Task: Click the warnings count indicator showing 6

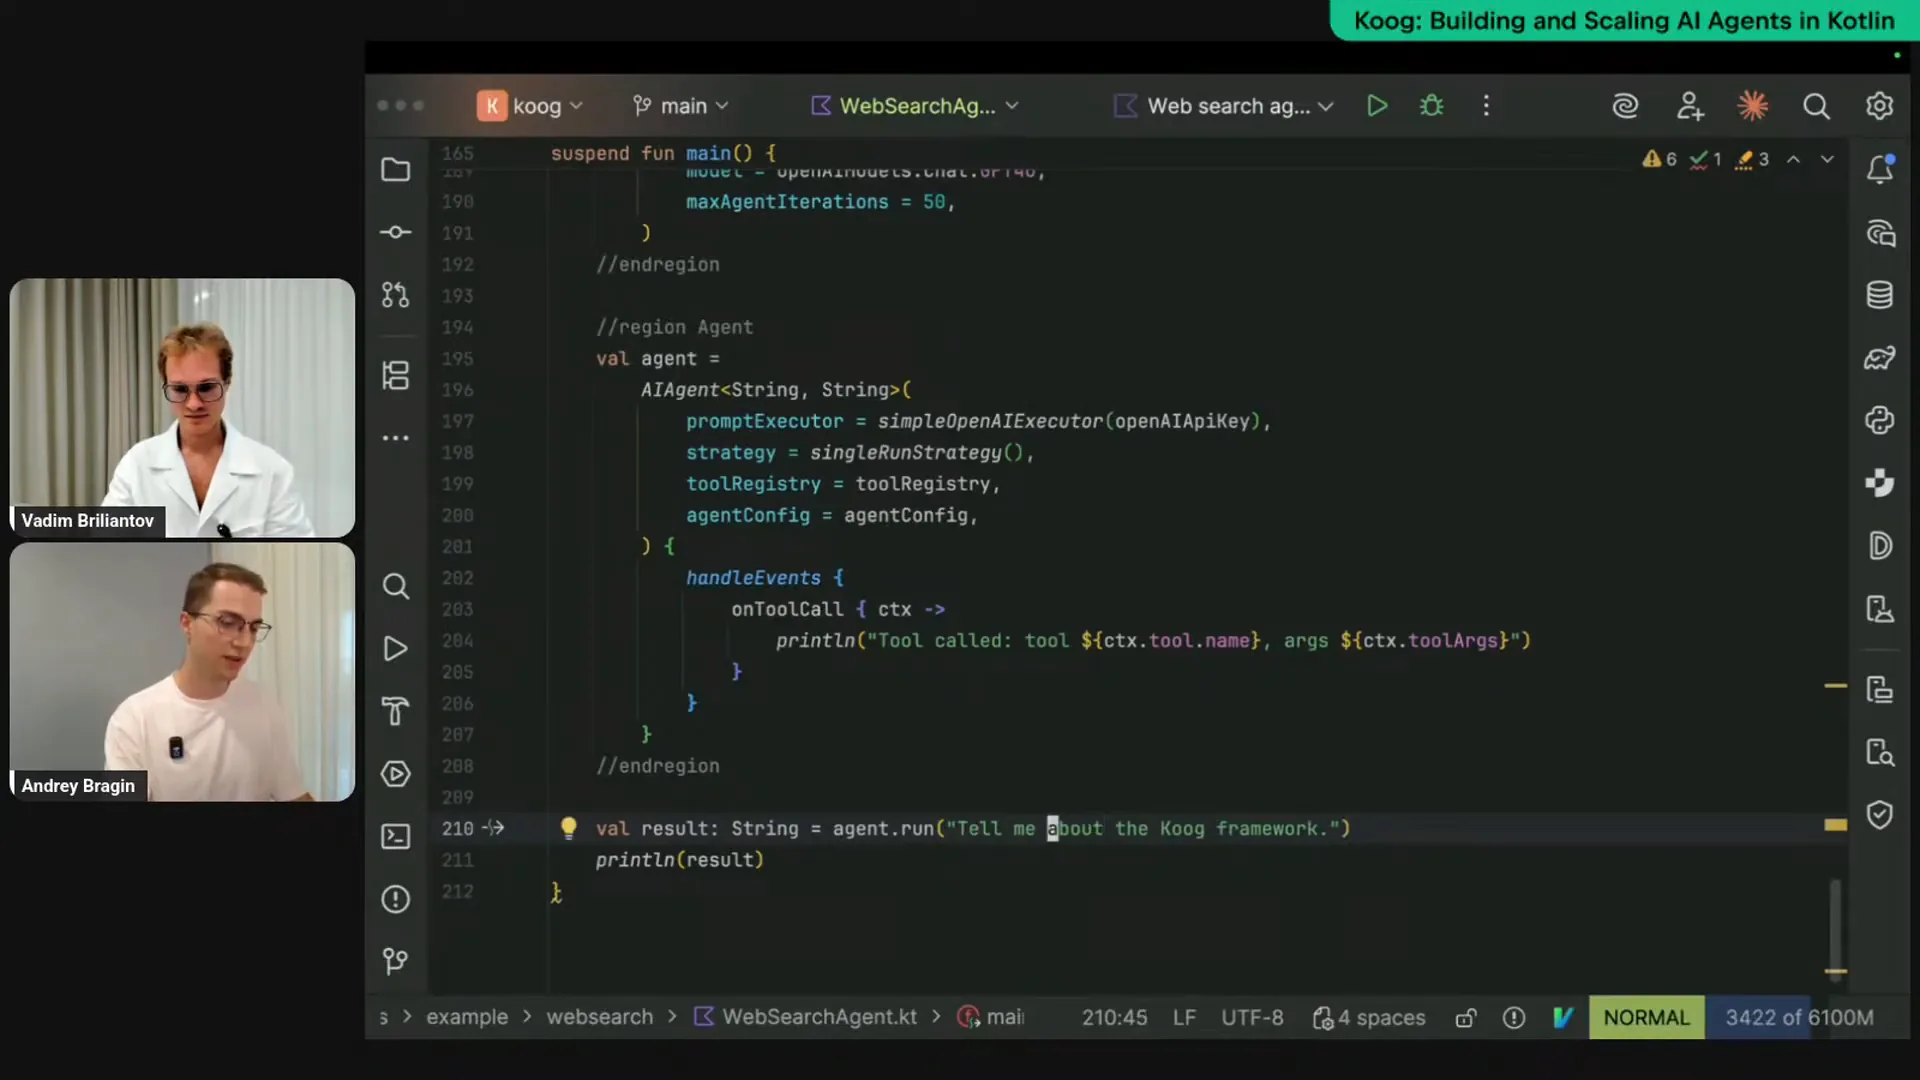Action: click(x=1659, y=159)
